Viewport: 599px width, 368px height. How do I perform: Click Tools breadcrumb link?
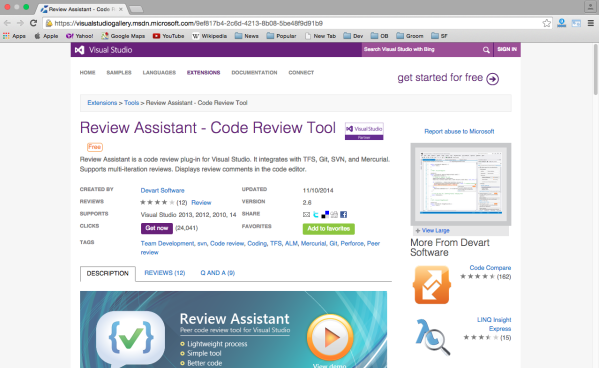131,103
